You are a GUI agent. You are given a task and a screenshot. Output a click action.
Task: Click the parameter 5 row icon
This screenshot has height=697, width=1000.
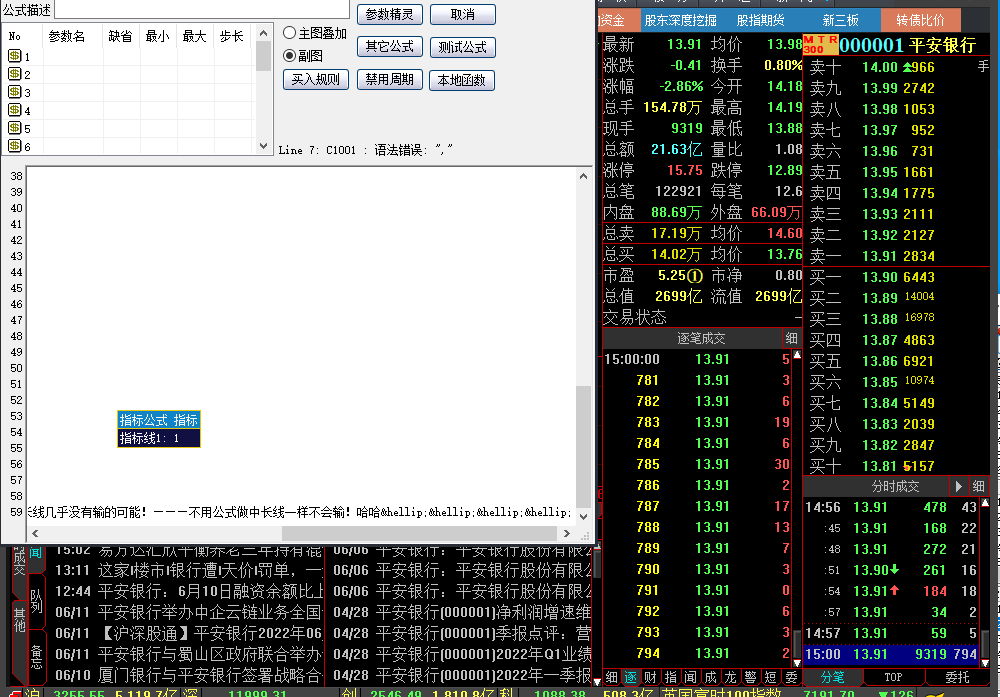(x=15, y=128)
